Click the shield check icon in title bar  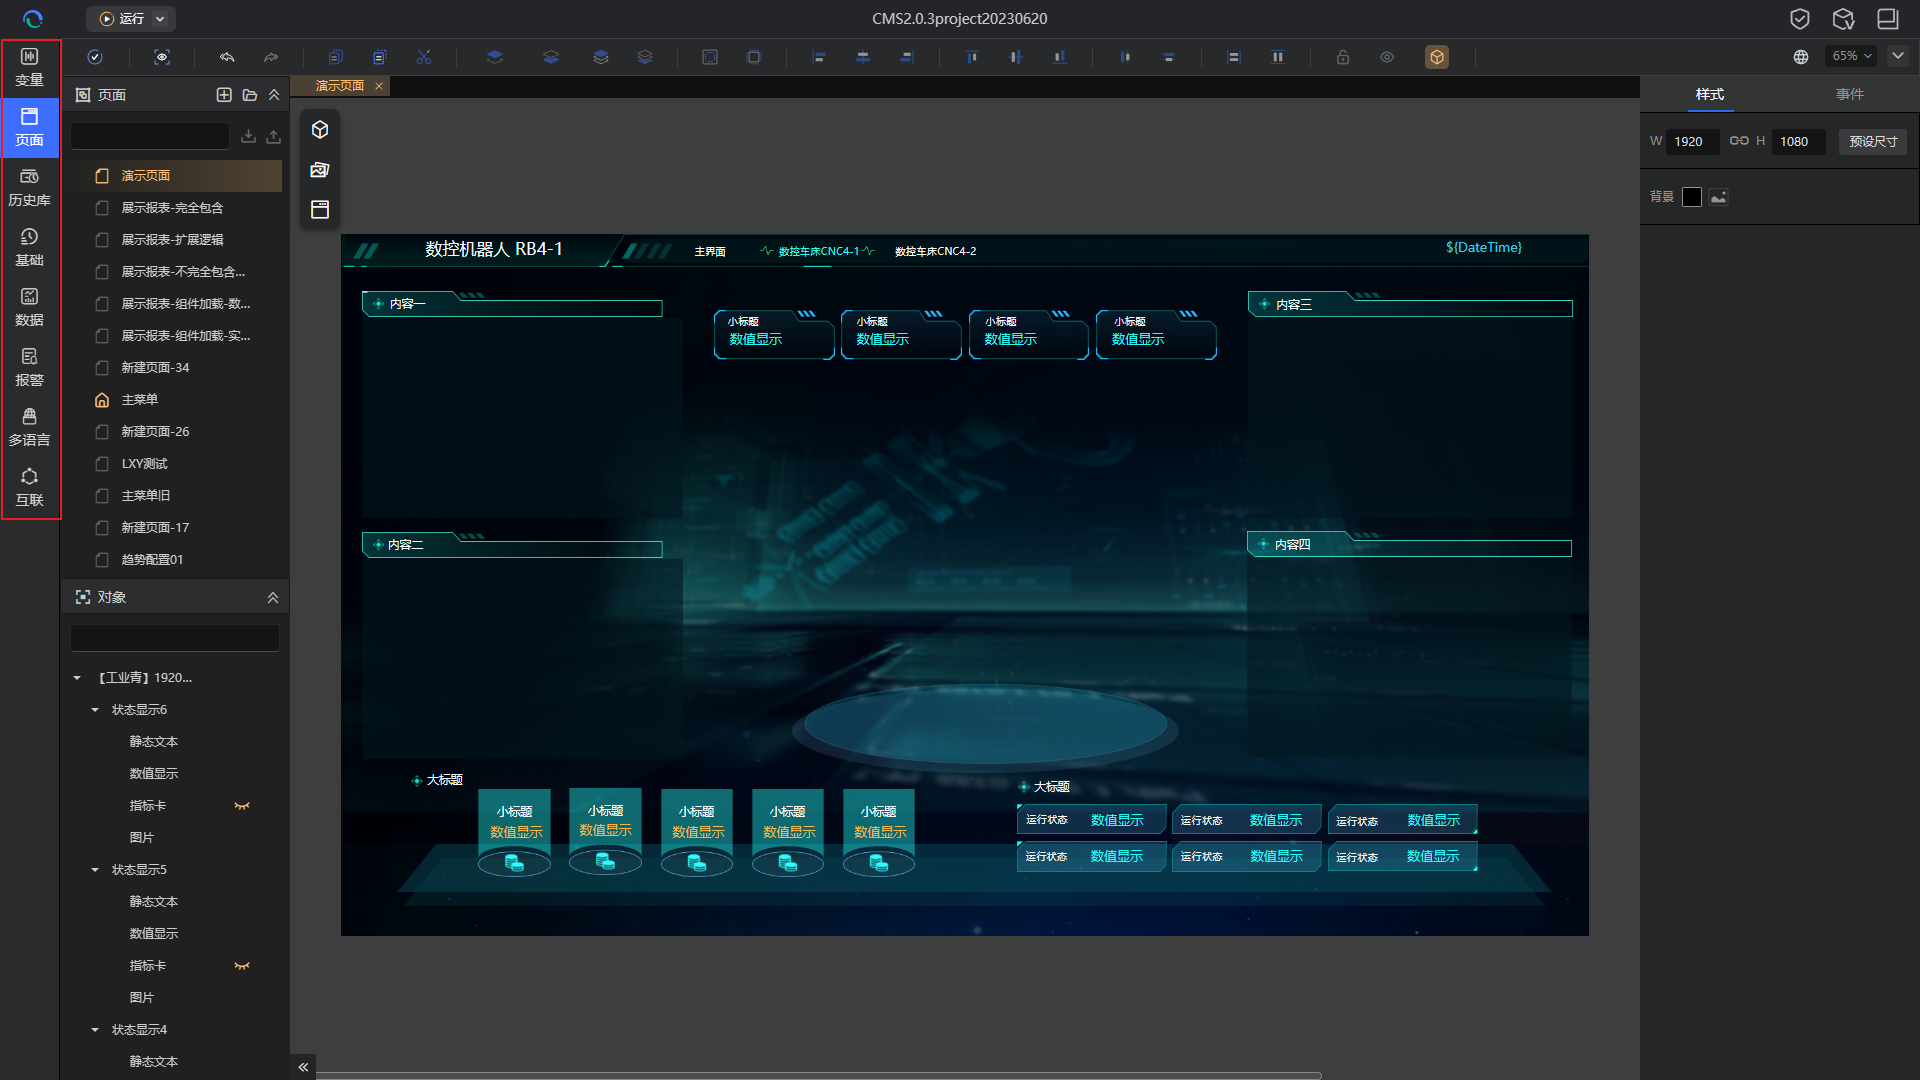(x=1800, y=19)
